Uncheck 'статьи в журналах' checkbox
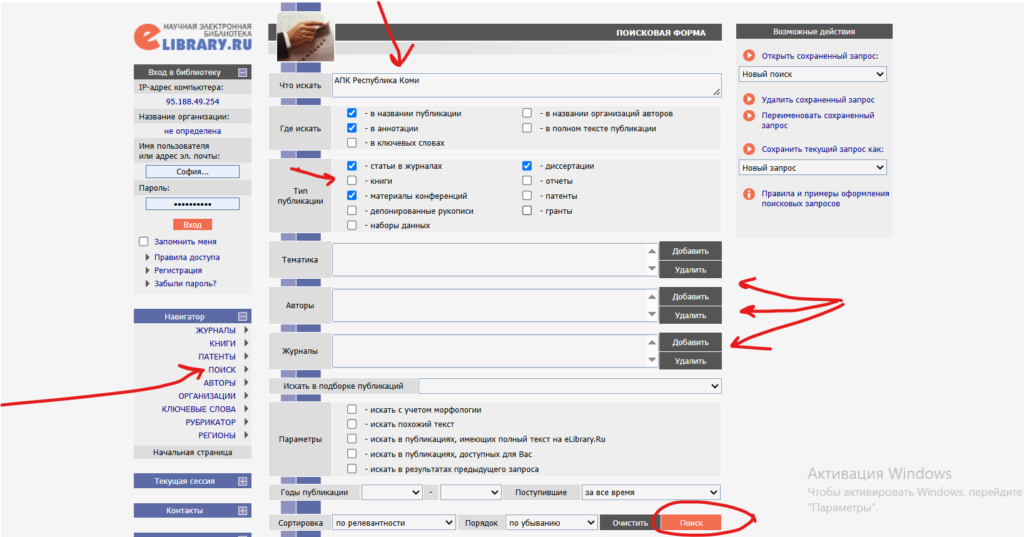 point(352,166)
